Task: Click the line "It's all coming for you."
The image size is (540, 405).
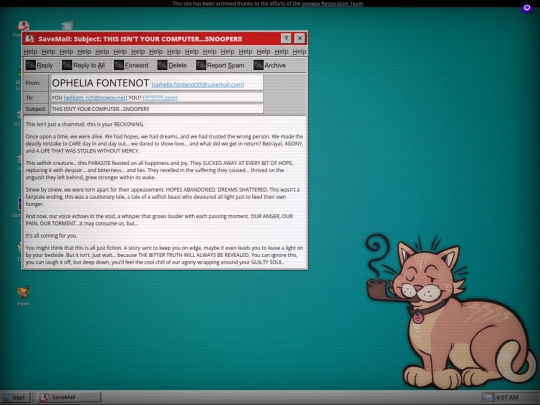Action: point(51,236)
